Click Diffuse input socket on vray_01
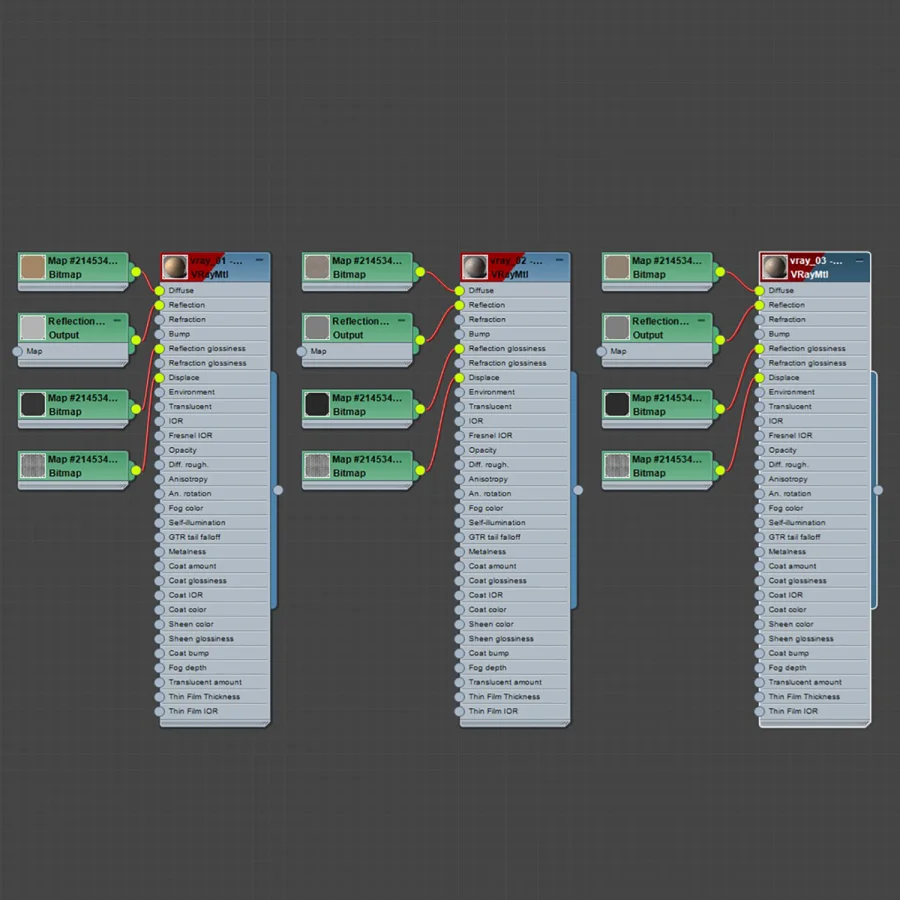900x900 pixels. pyautogui.click(x=160, y=290)
